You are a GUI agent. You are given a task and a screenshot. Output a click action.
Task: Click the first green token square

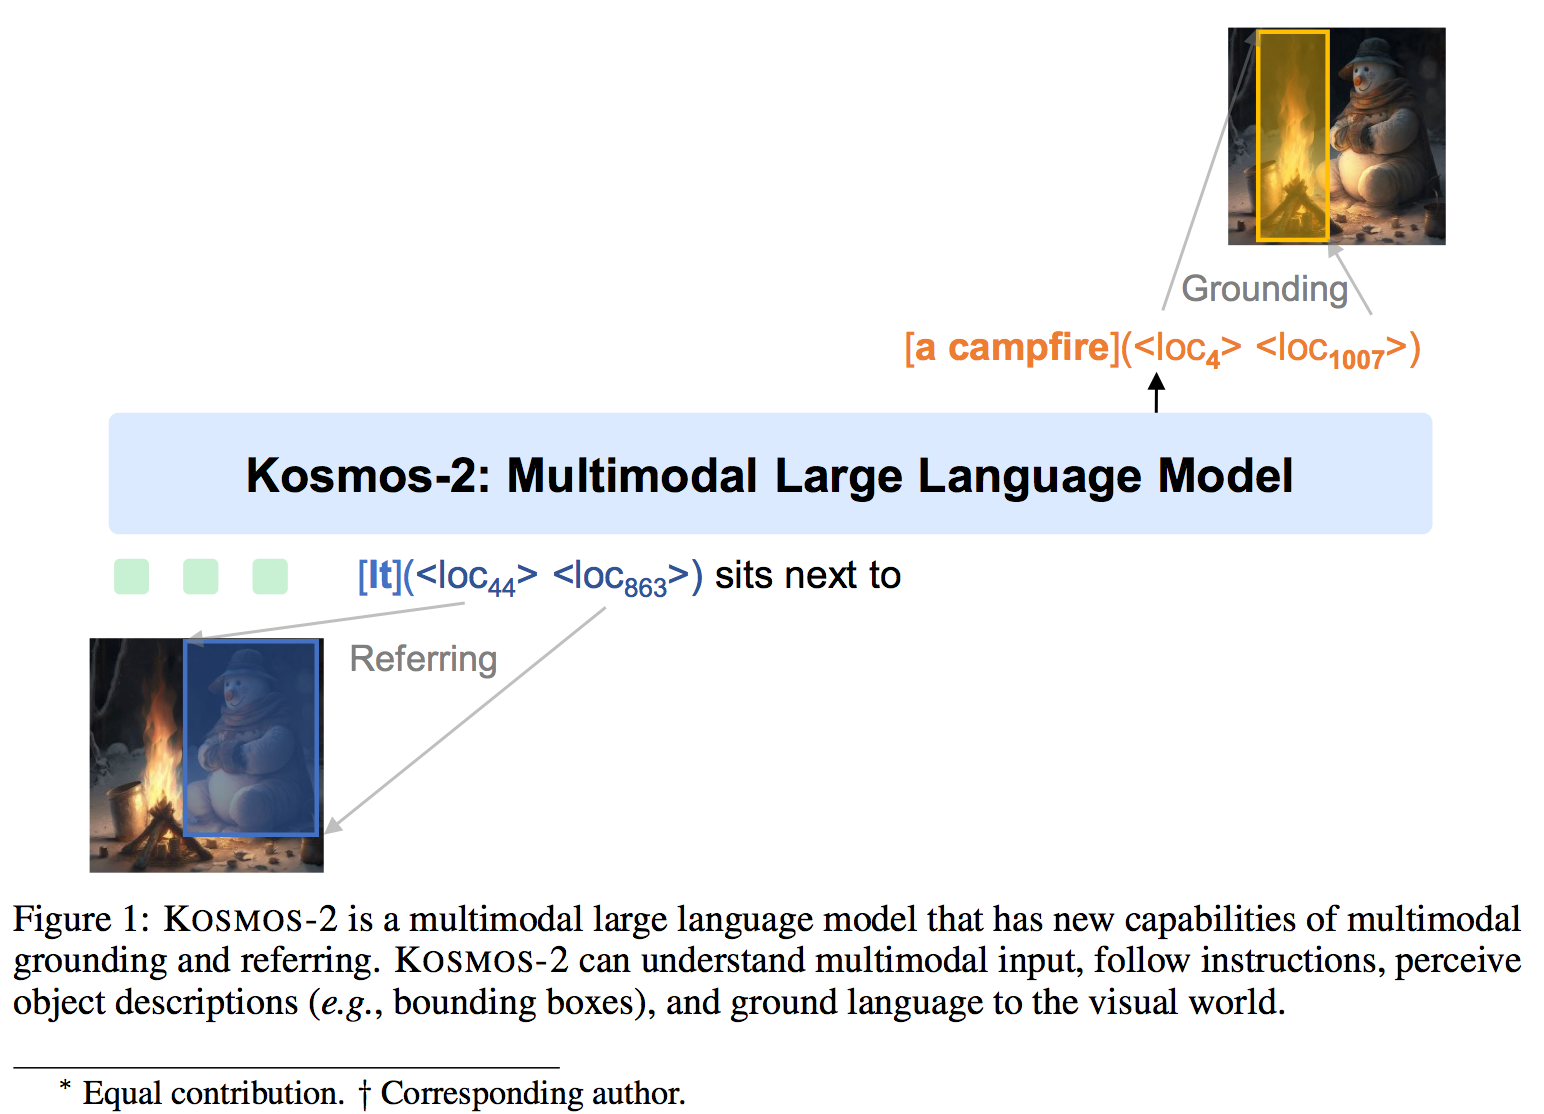131,576
